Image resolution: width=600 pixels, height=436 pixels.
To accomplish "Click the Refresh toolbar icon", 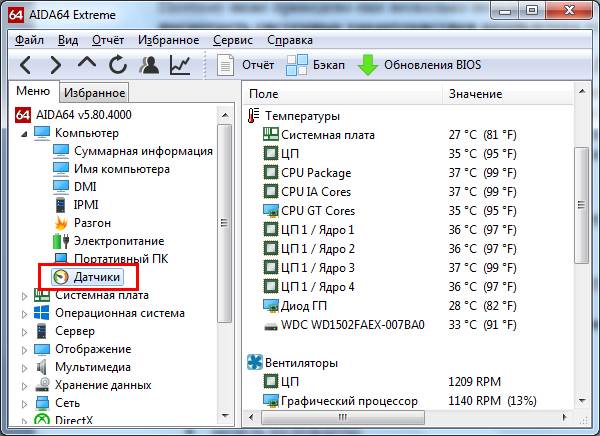I will click(117, 65).
